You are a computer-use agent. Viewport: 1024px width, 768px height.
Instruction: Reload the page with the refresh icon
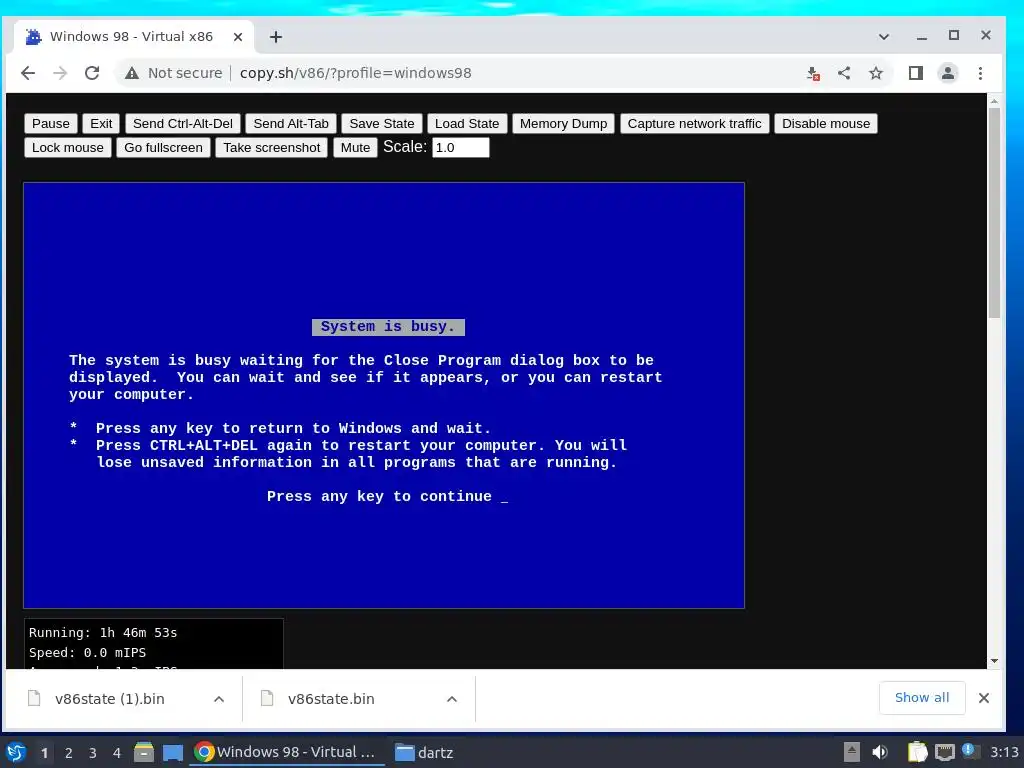(x=92, y=73)
